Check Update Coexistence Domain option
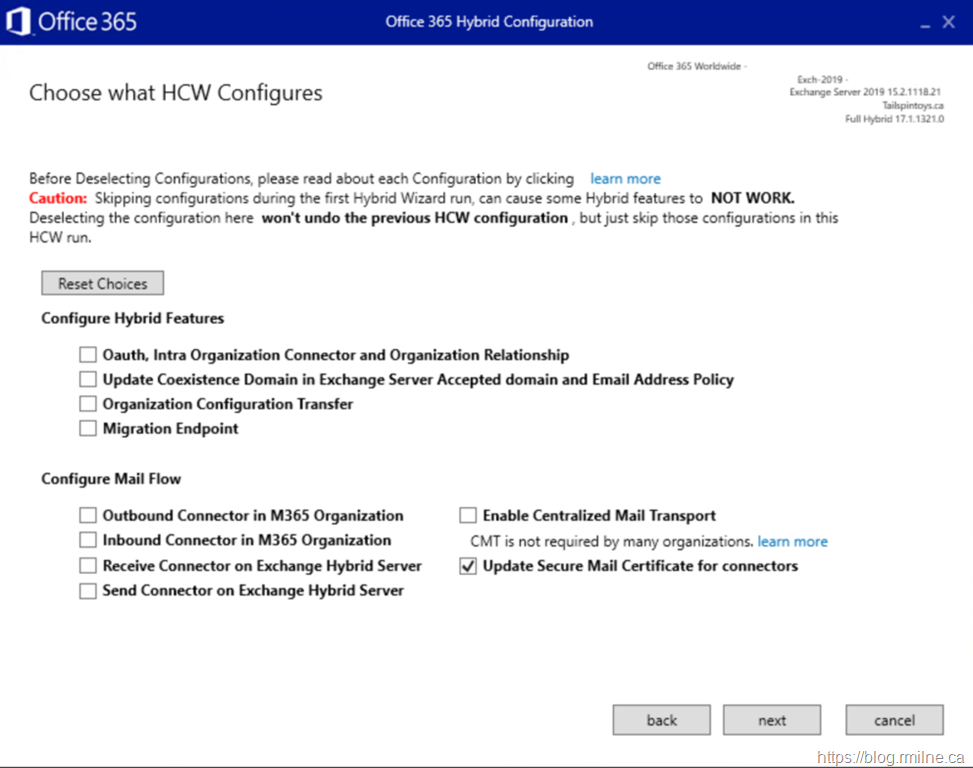 click(x=88, y=380)
